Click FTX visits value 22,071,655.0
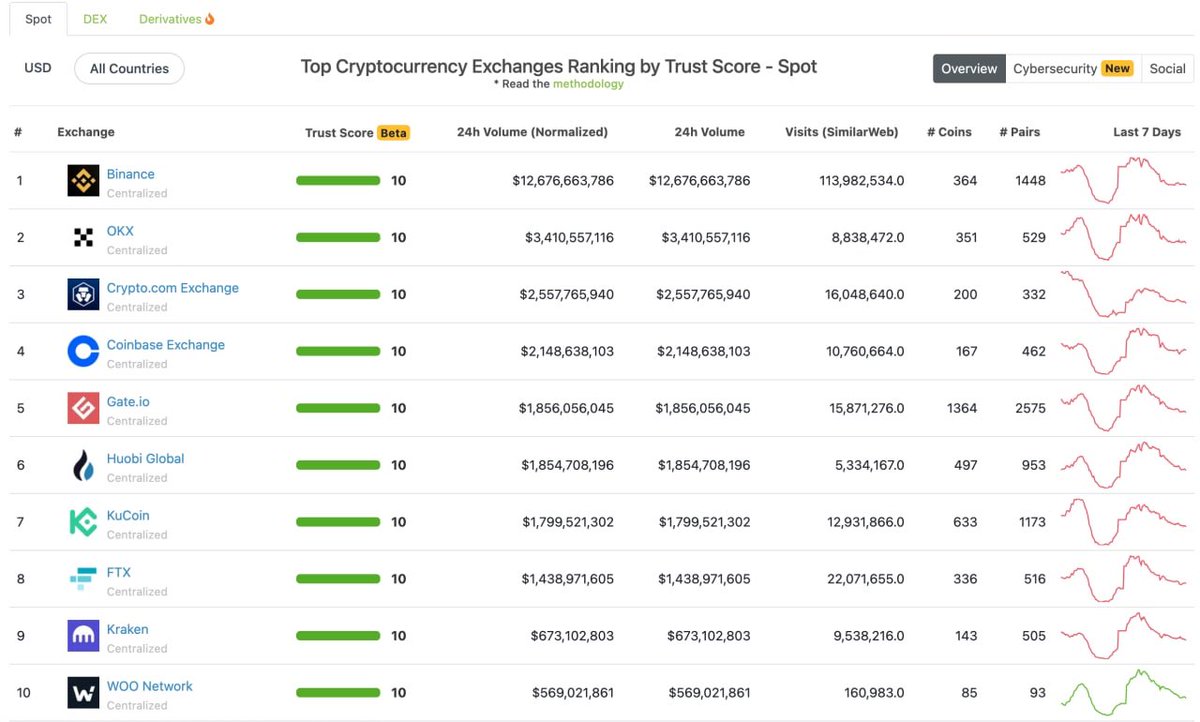 tap(865, 579)
